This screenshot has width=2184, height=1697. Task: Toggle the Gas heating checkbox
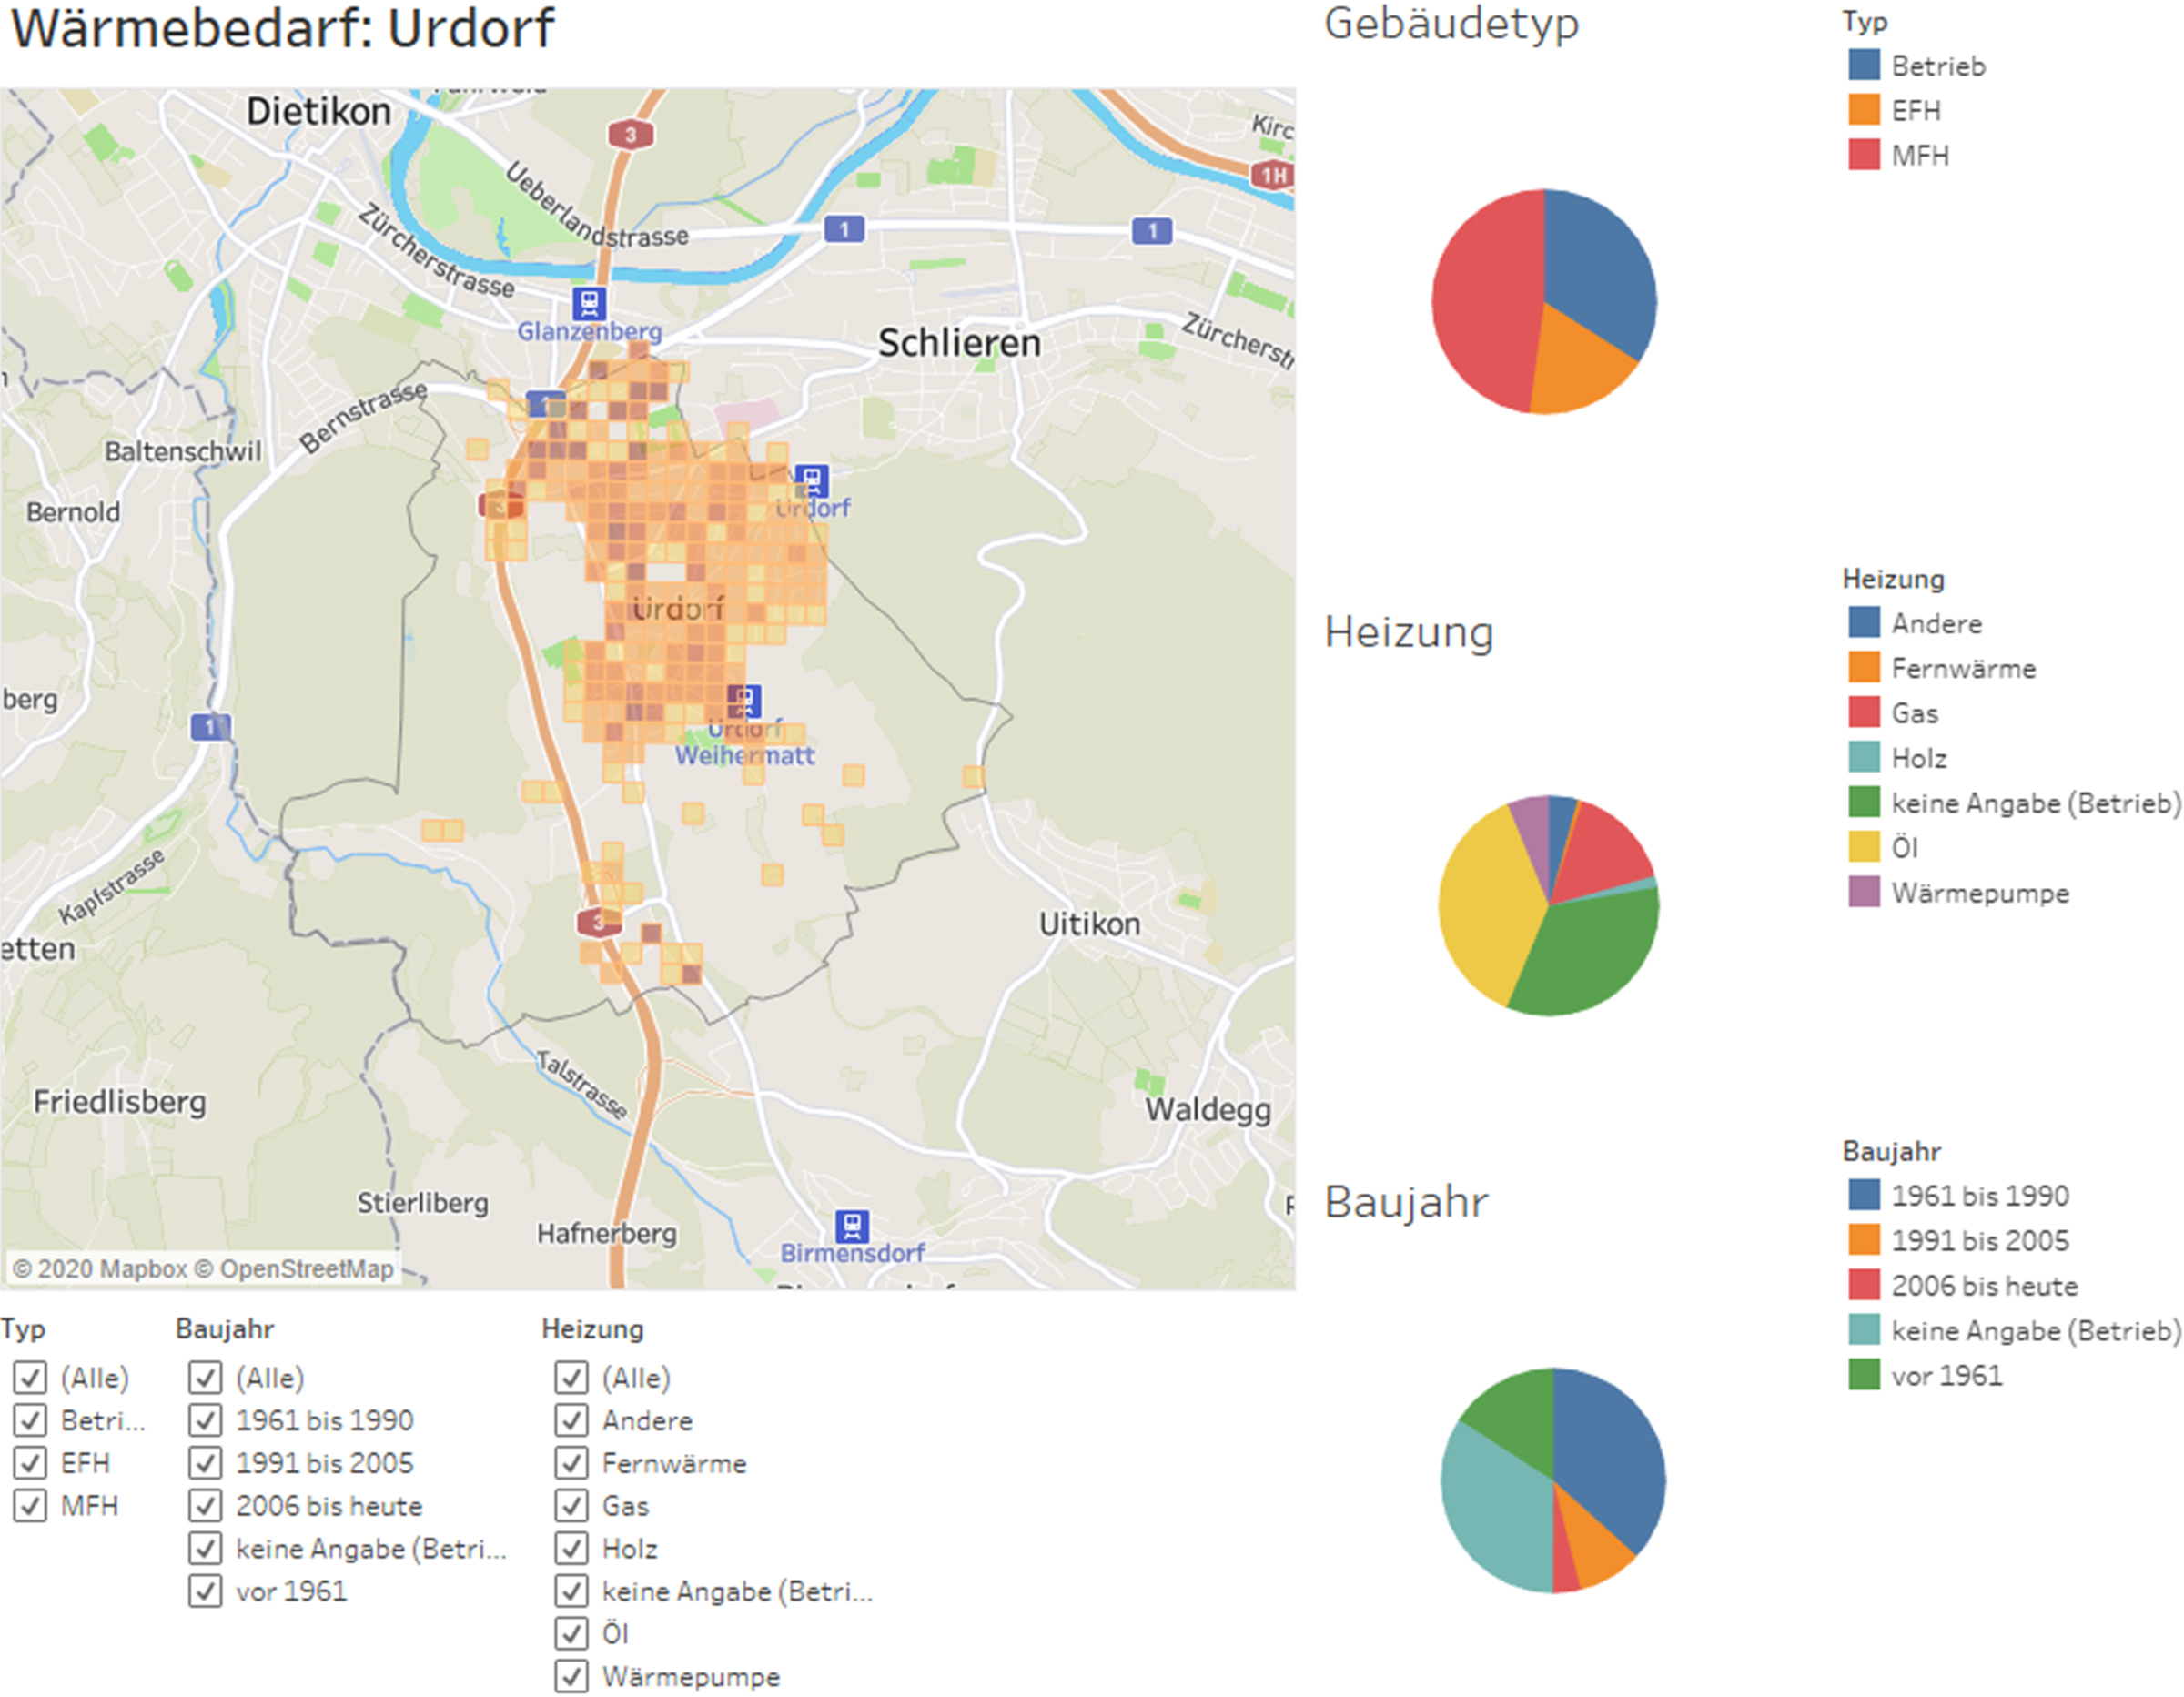[571, 1505]
